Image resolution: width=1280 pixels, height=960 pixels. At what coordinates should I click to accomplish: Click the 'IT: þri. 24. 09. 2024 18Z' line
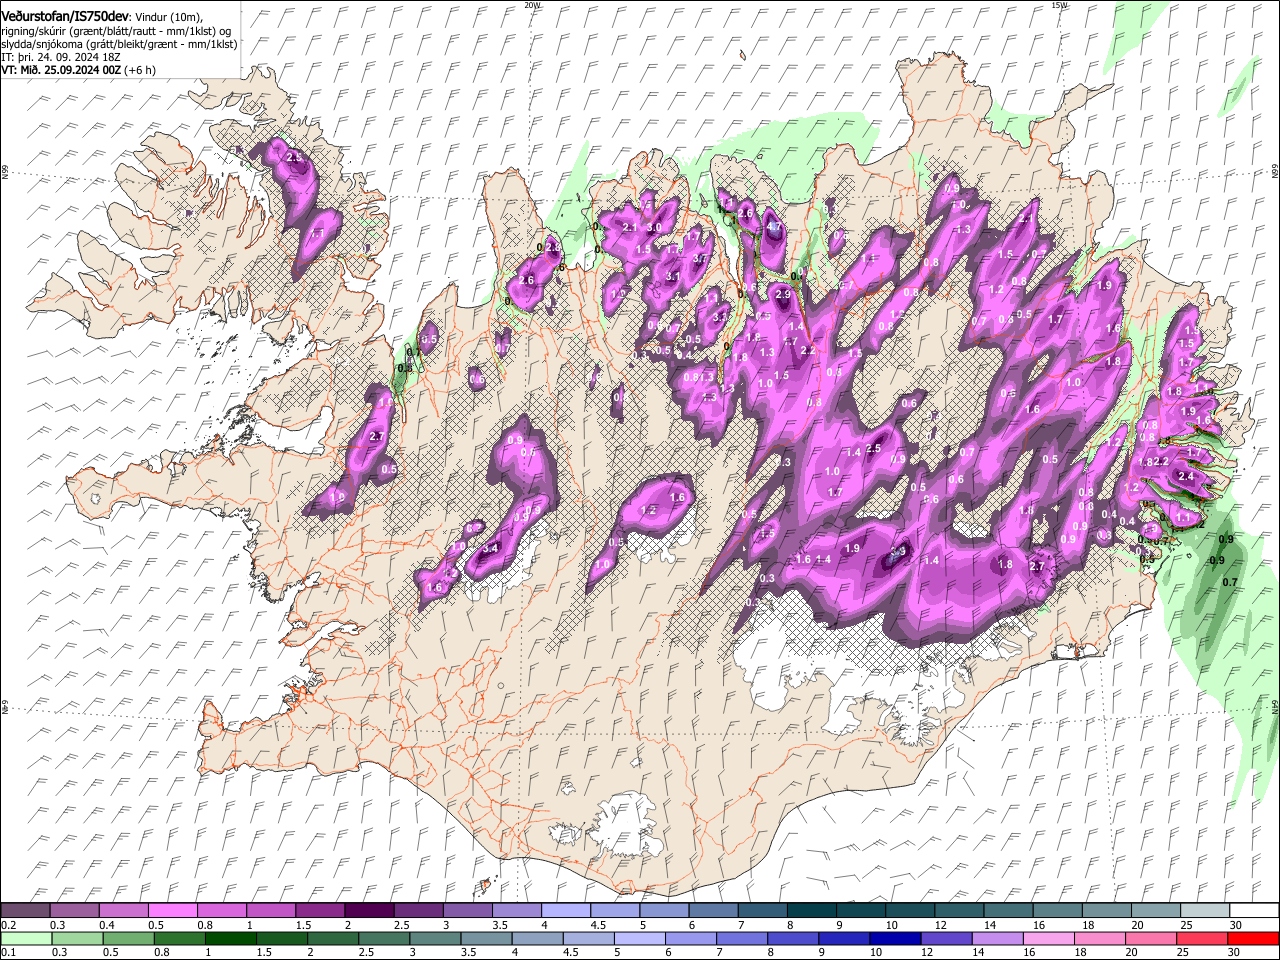62,57
